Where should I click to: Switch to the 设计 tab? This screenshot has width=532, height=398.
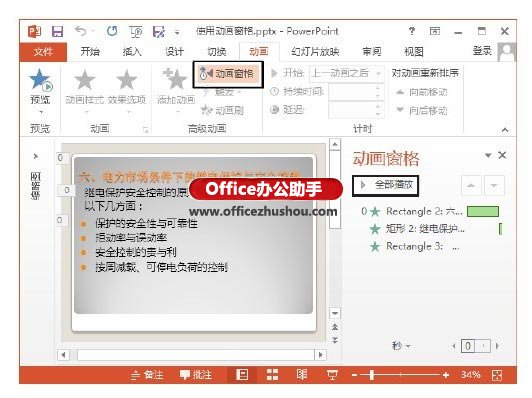174,52
